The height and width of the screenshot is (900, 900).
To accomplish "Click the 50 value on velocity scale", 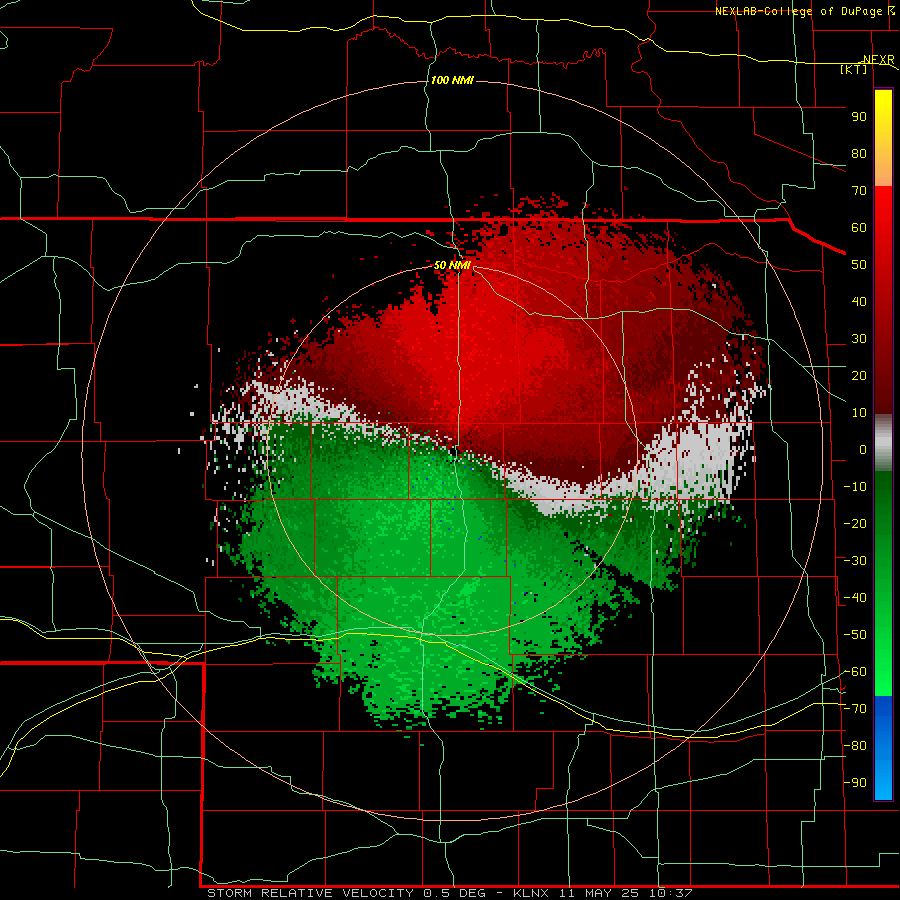I will 859,265.
